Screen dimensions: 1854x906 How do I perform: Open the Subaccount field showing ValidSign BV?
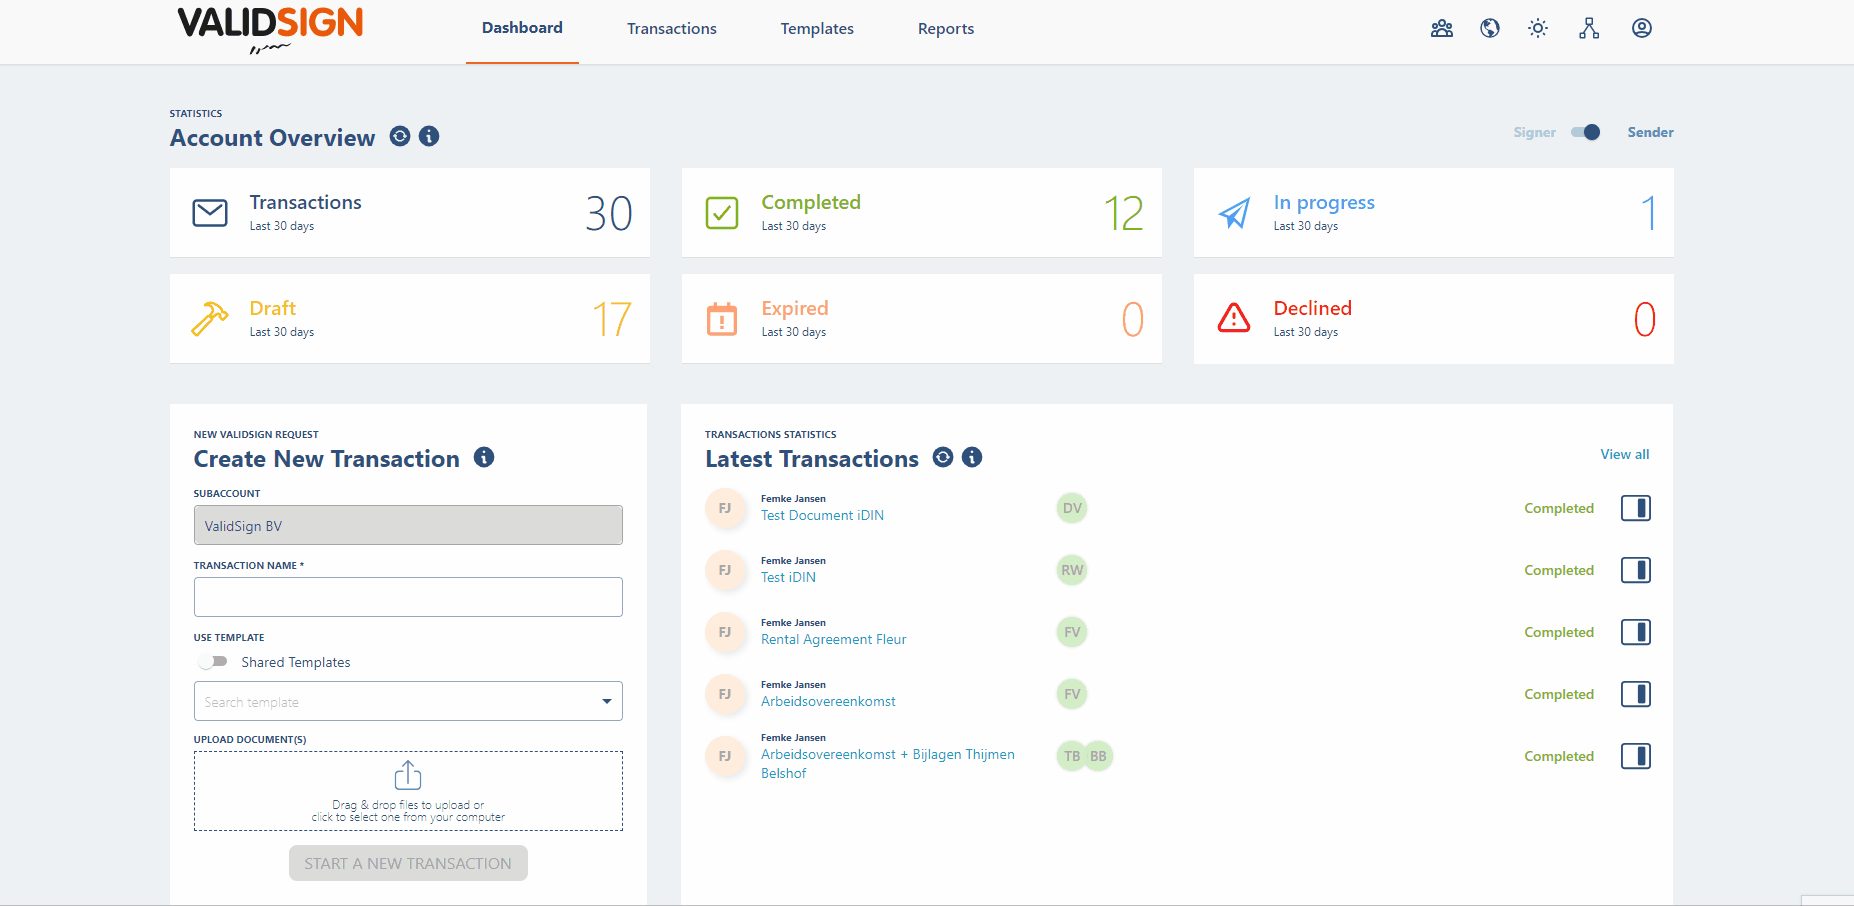[x=408, y=524]
